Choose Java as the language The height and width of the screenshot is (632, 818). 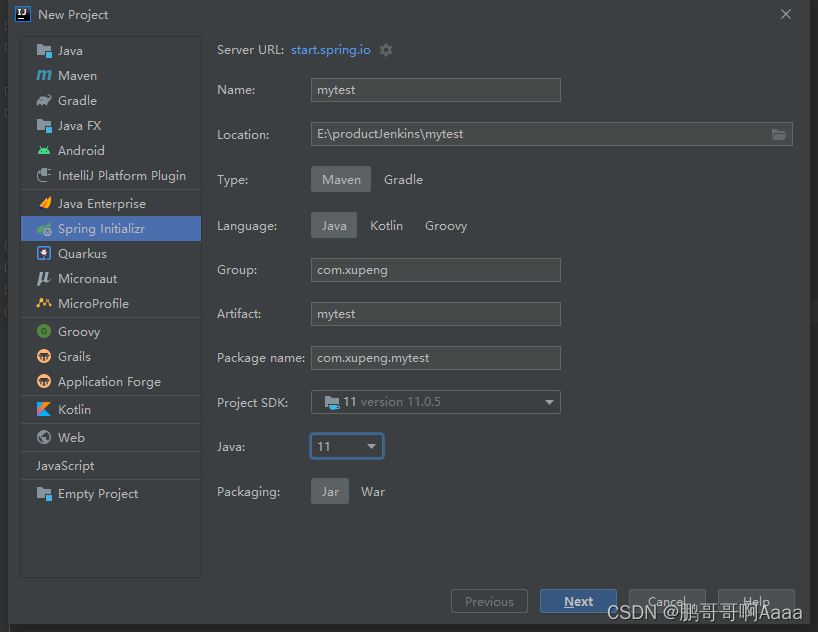pyautogui.click(x=334, y=225)
